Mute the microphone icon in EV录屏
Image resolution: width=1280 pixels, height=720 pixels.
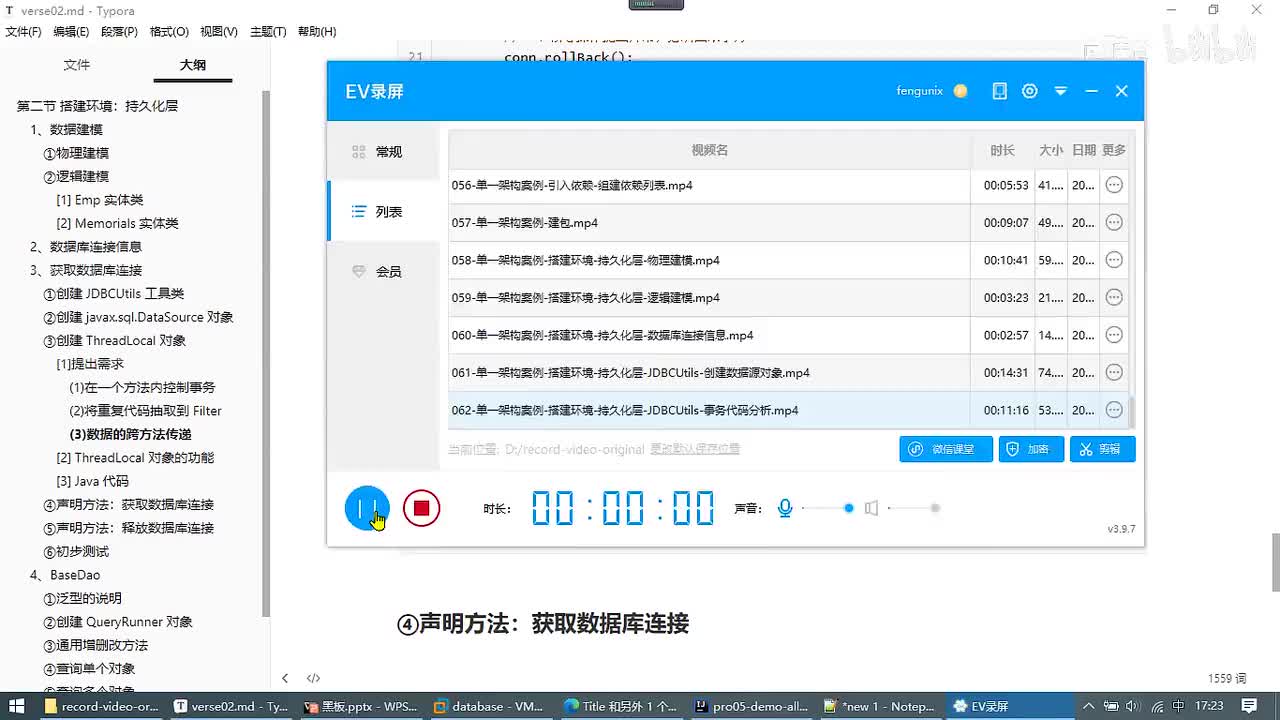[785, 508]
